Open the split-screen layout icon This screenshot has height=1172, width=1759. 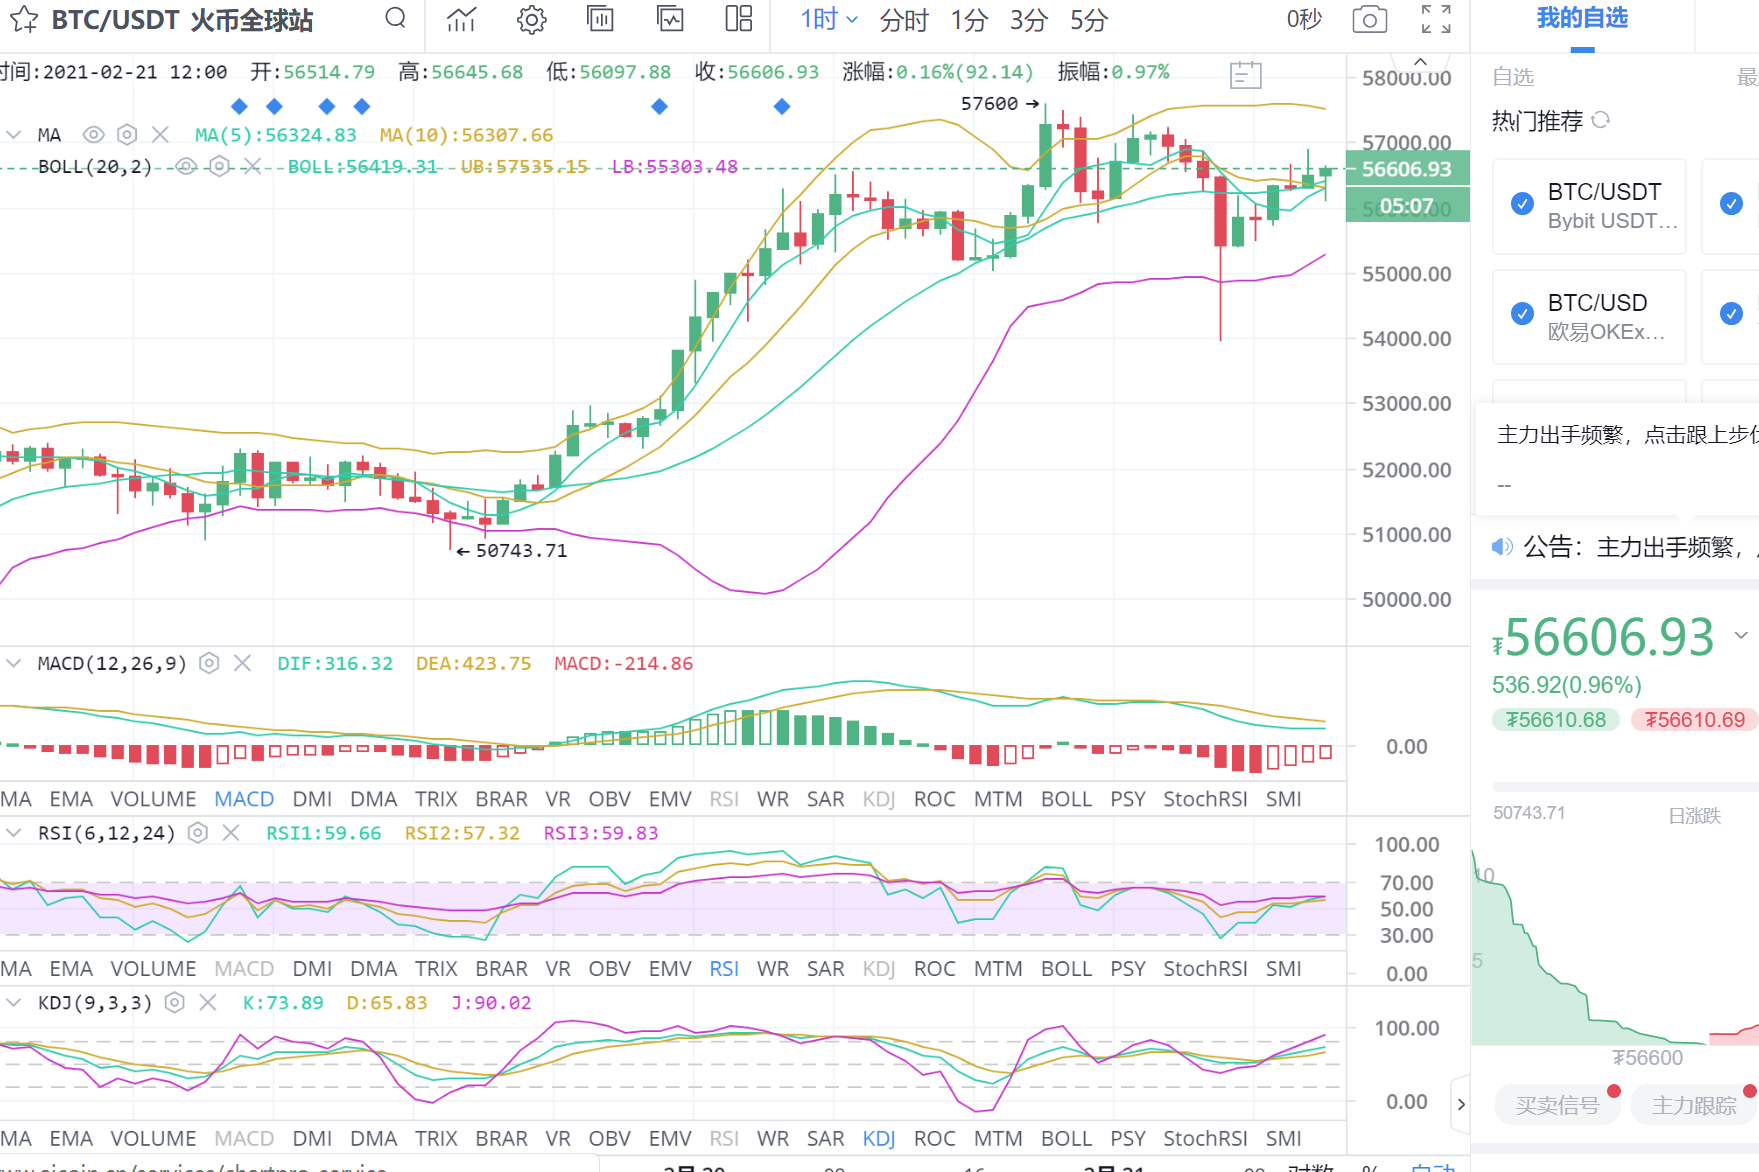point(739,19)
